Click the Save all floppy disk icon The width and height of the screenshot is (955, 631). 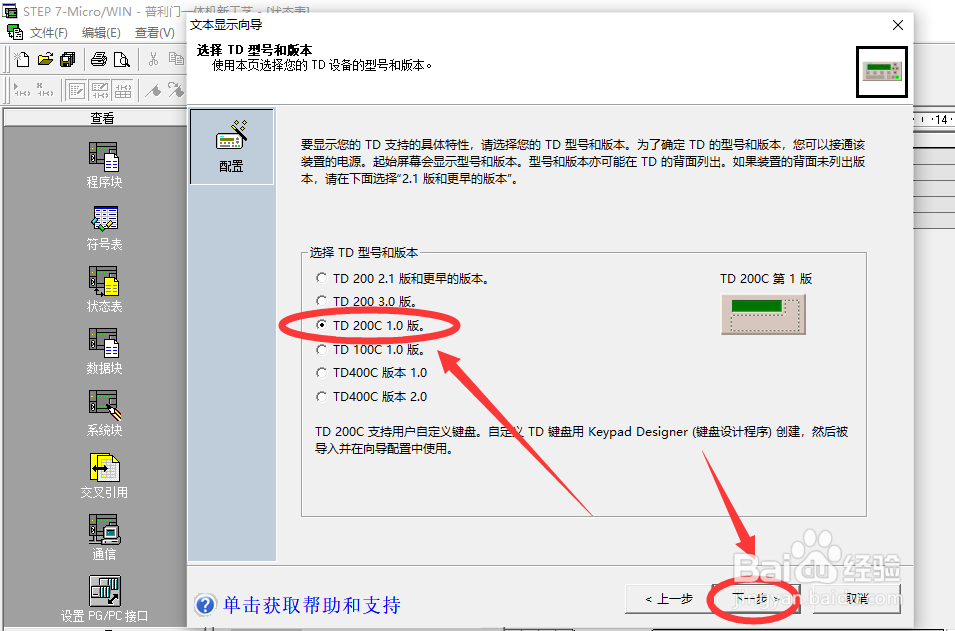(68, 59)
